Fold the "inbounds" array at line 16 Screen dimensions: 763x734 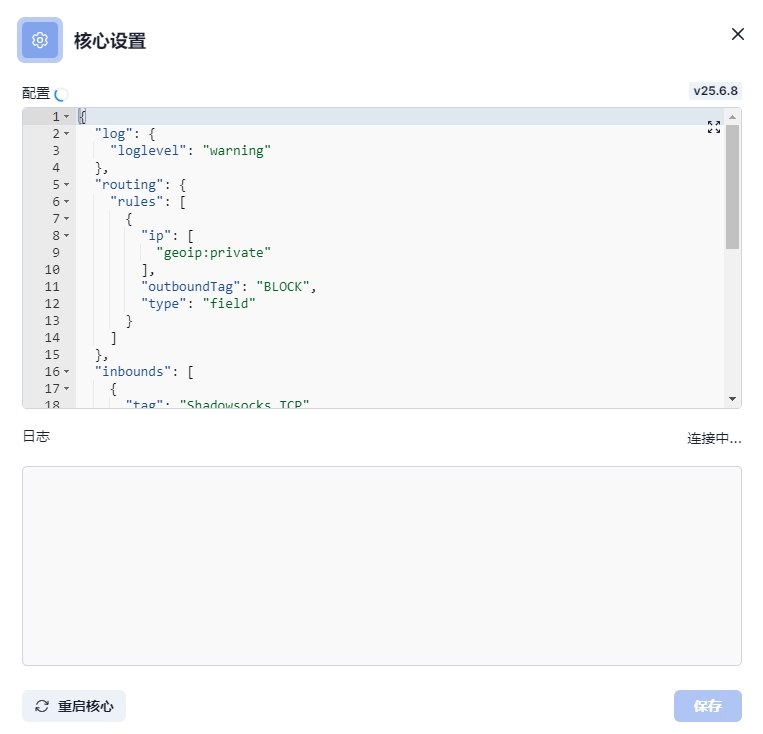pos(67,372)
